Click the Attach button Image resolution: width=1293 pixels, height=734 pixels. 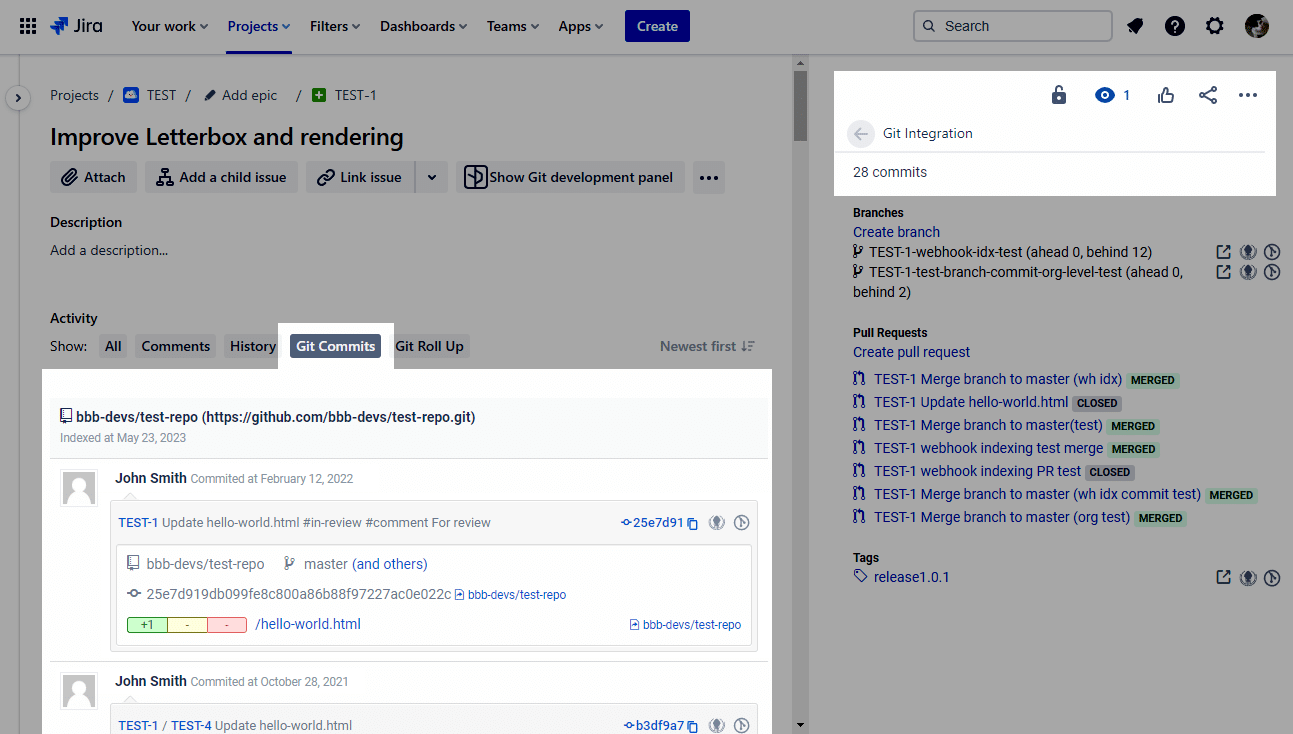[x=93, y=177]
